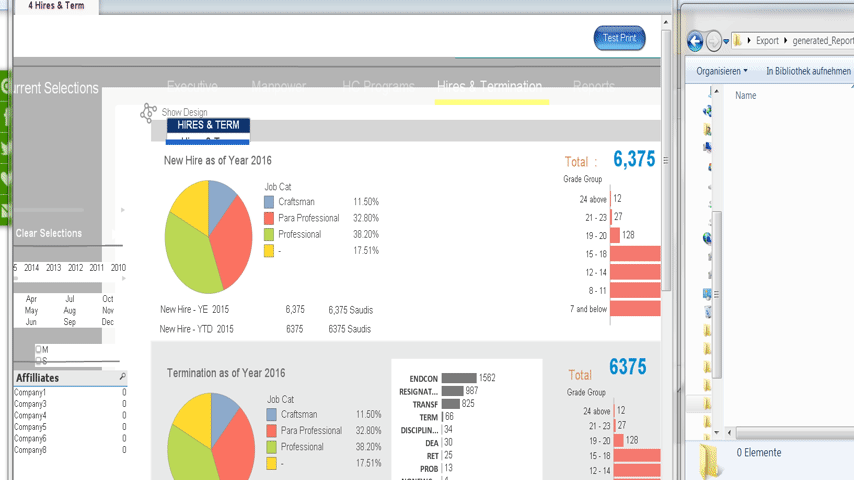Select year 2011 in the year list
This screenshot has height=480, width=854.
point(96,268)
